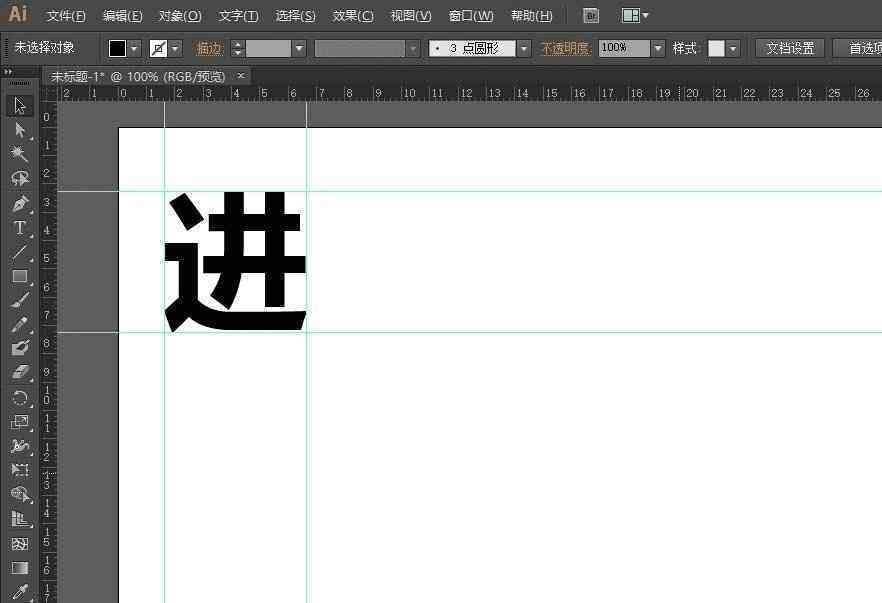The height and width of the screenshot is (603, 882).
Task: Adjust stroke weight stepper arrows
Action: [237, 48]
